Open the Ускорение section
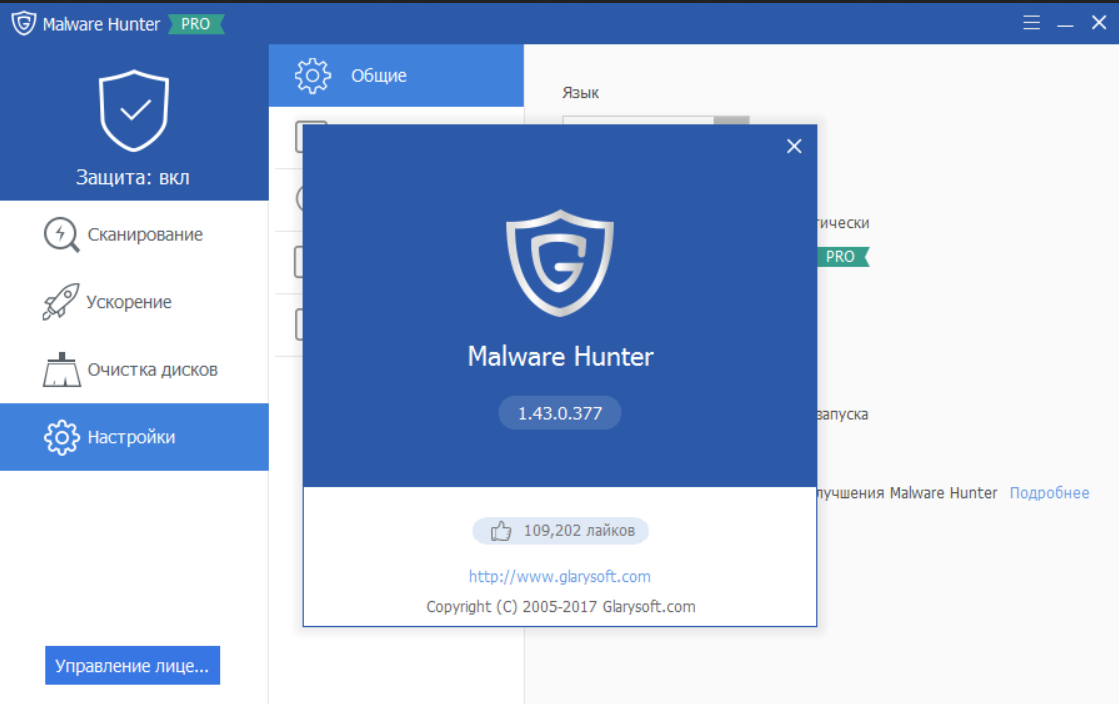 coord(134,302)
